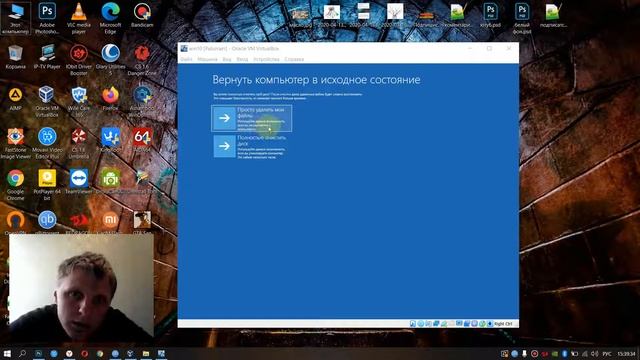
Task: Switch the РУС input language indicator
Action: [x=607, y=353]
